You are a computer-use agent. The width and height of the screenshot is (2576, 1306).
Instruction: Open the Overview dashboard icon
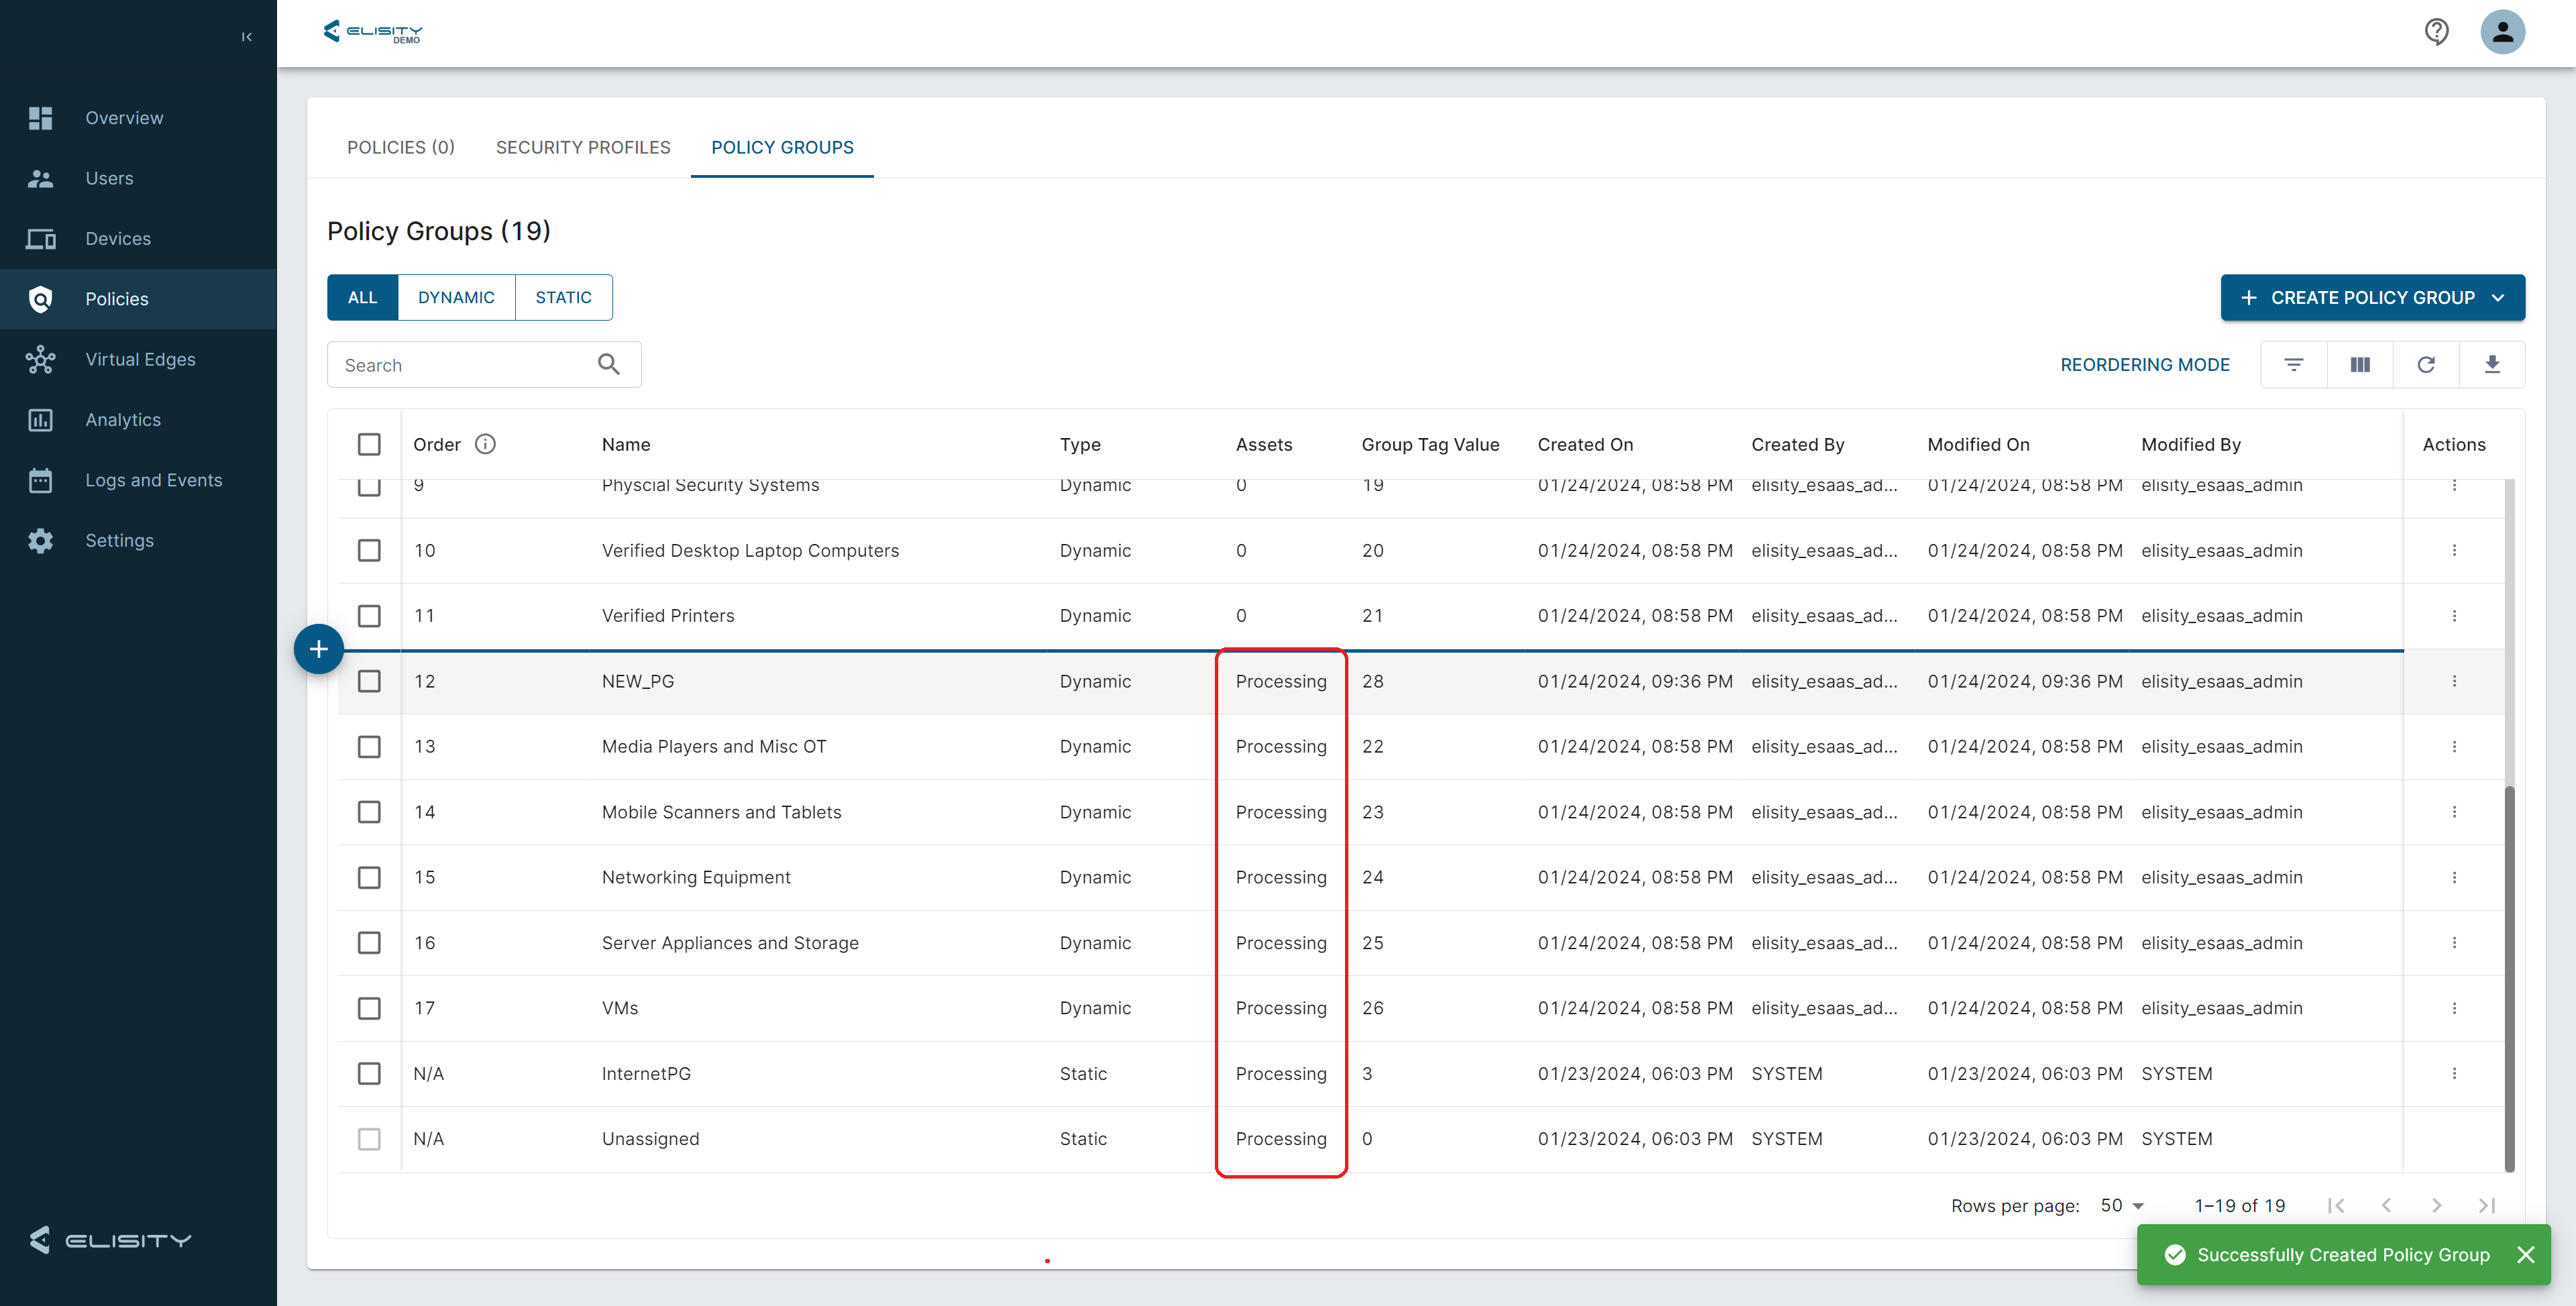click(41, 118)
